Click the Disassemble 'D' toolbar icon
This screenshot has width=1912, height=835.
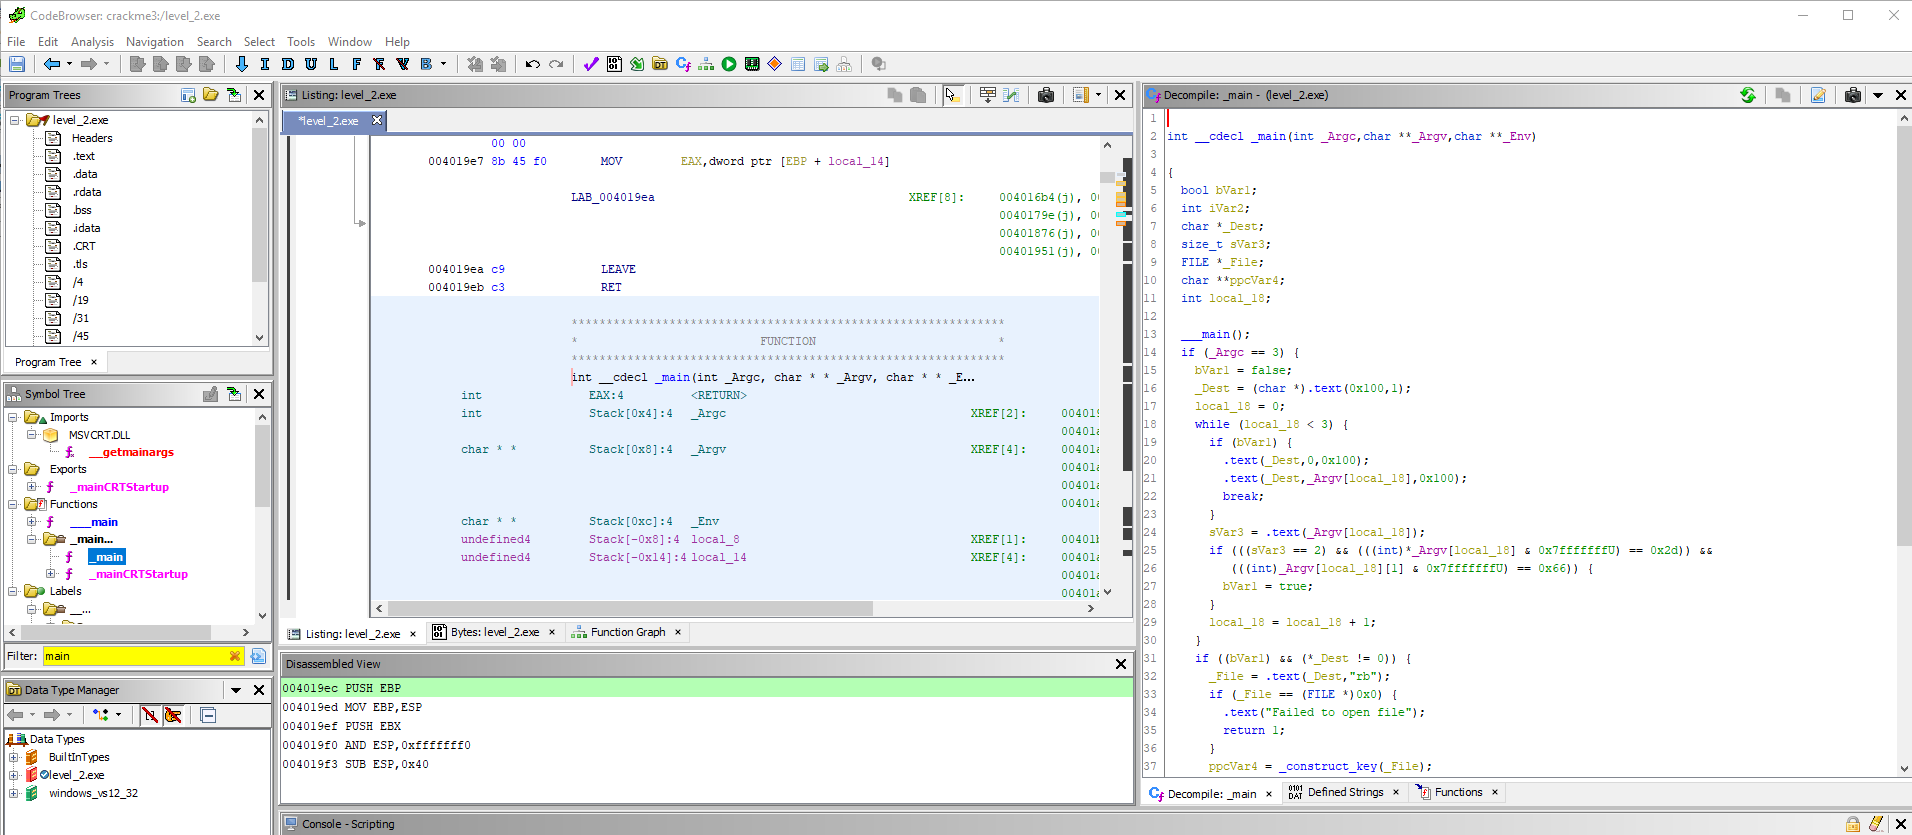[x=287, y=64]
